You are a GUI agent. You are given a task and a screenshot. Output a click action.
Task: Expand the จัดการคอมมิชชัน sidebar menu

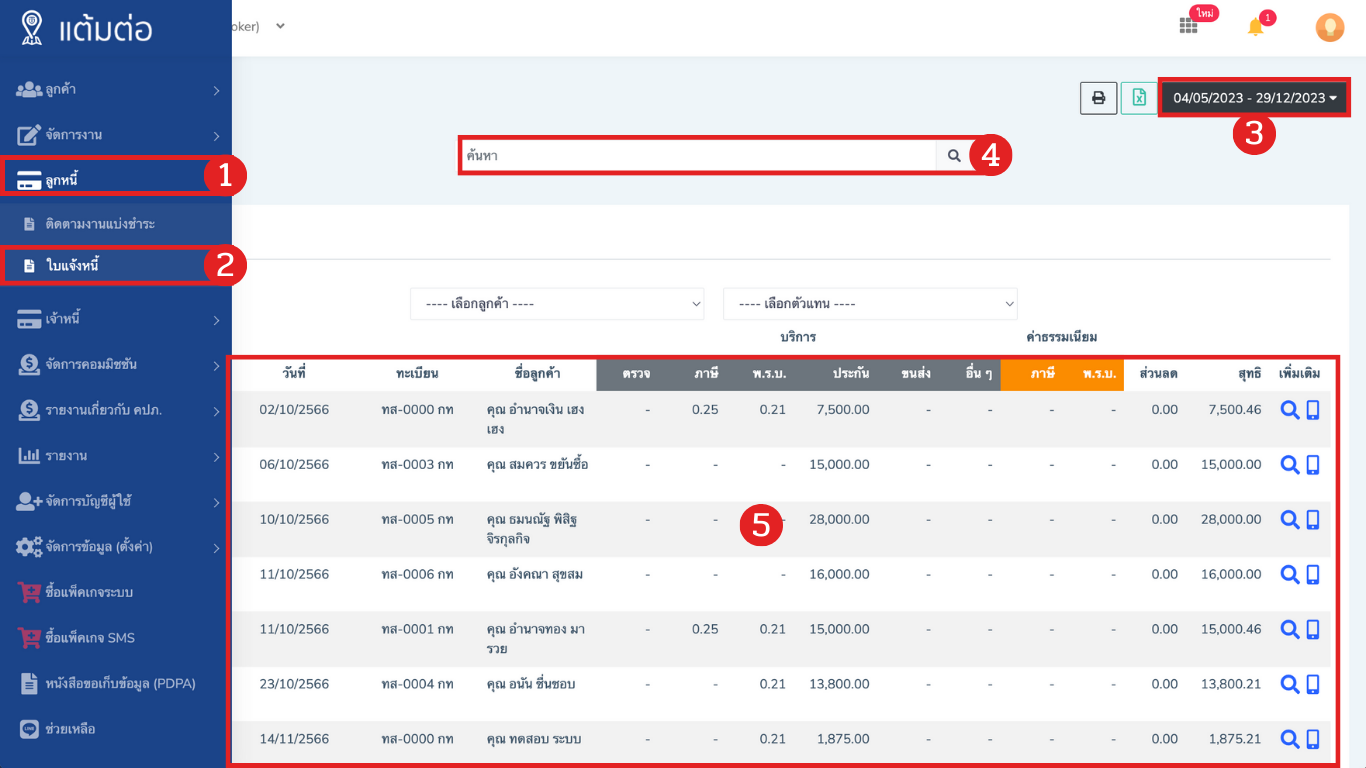116,365
